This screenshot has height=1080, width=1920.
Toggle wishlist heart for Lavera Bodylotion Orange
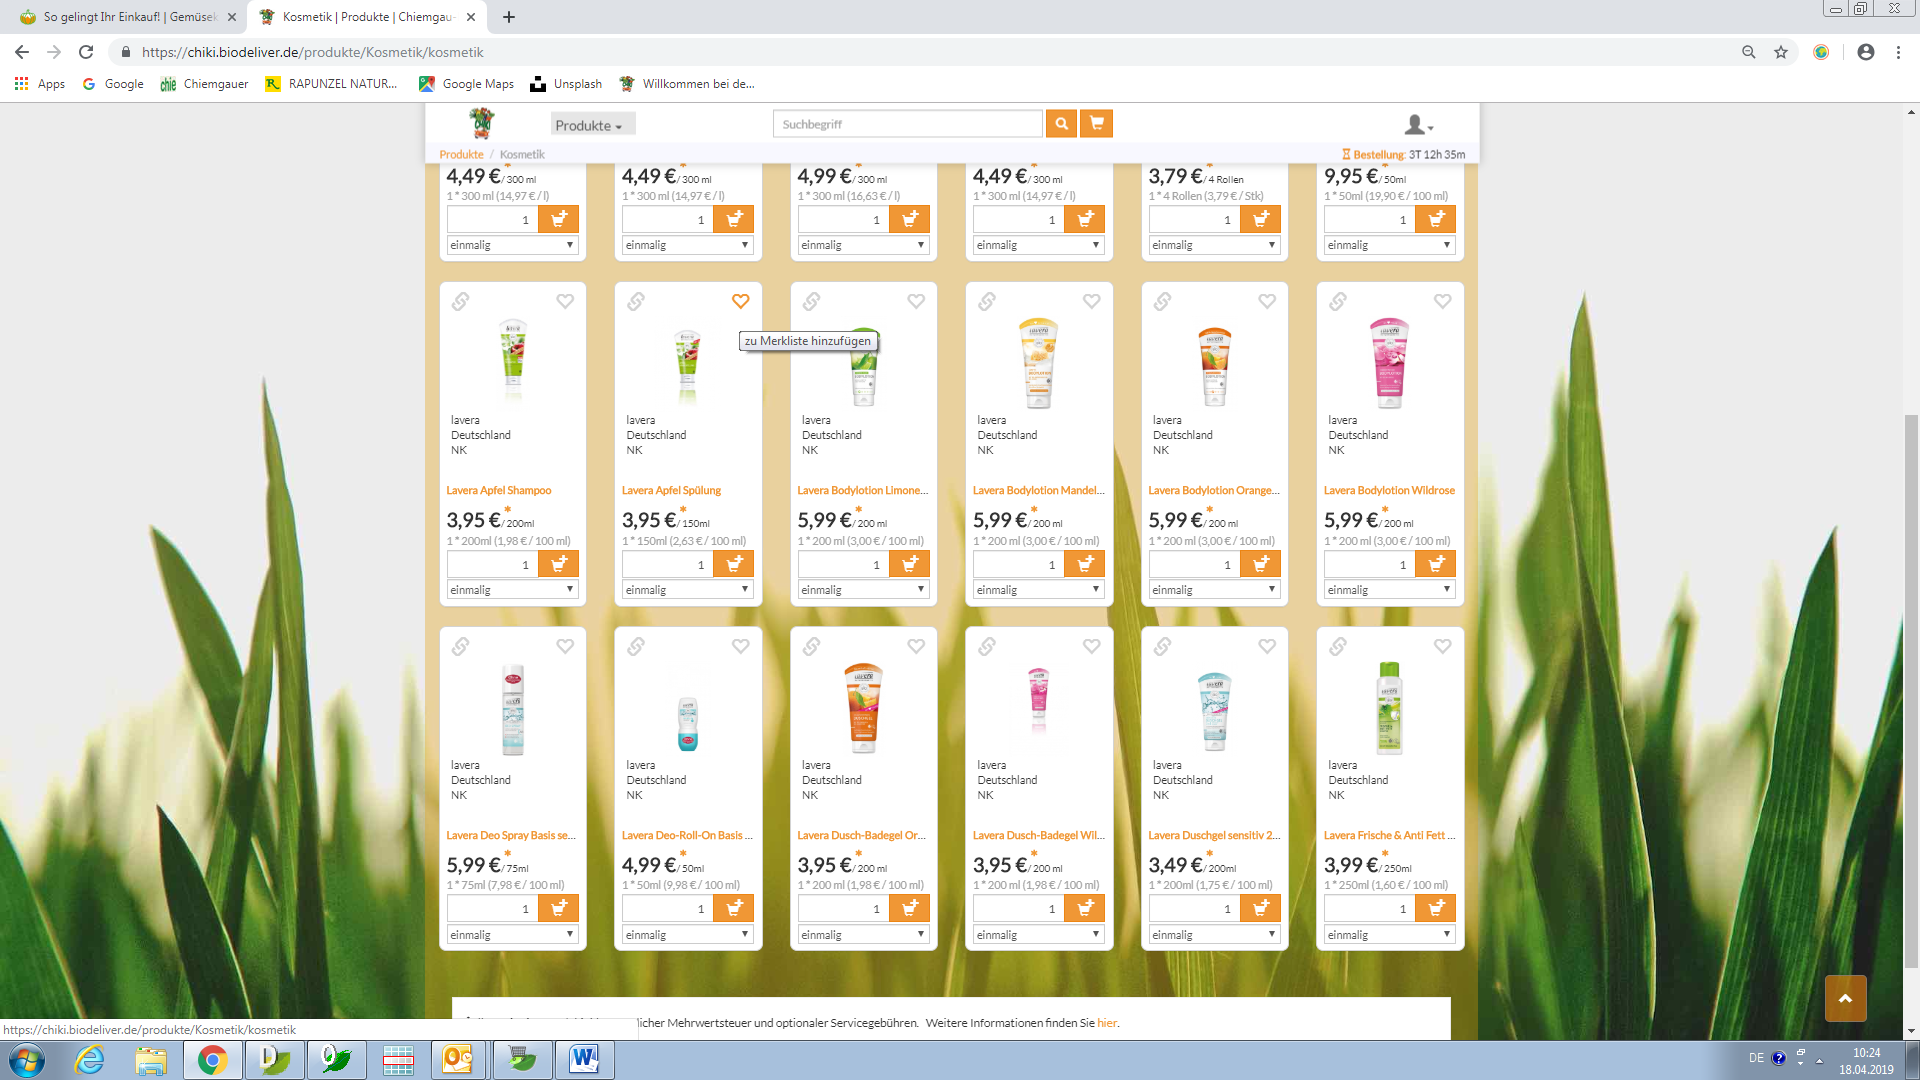tap(1267, 301)
